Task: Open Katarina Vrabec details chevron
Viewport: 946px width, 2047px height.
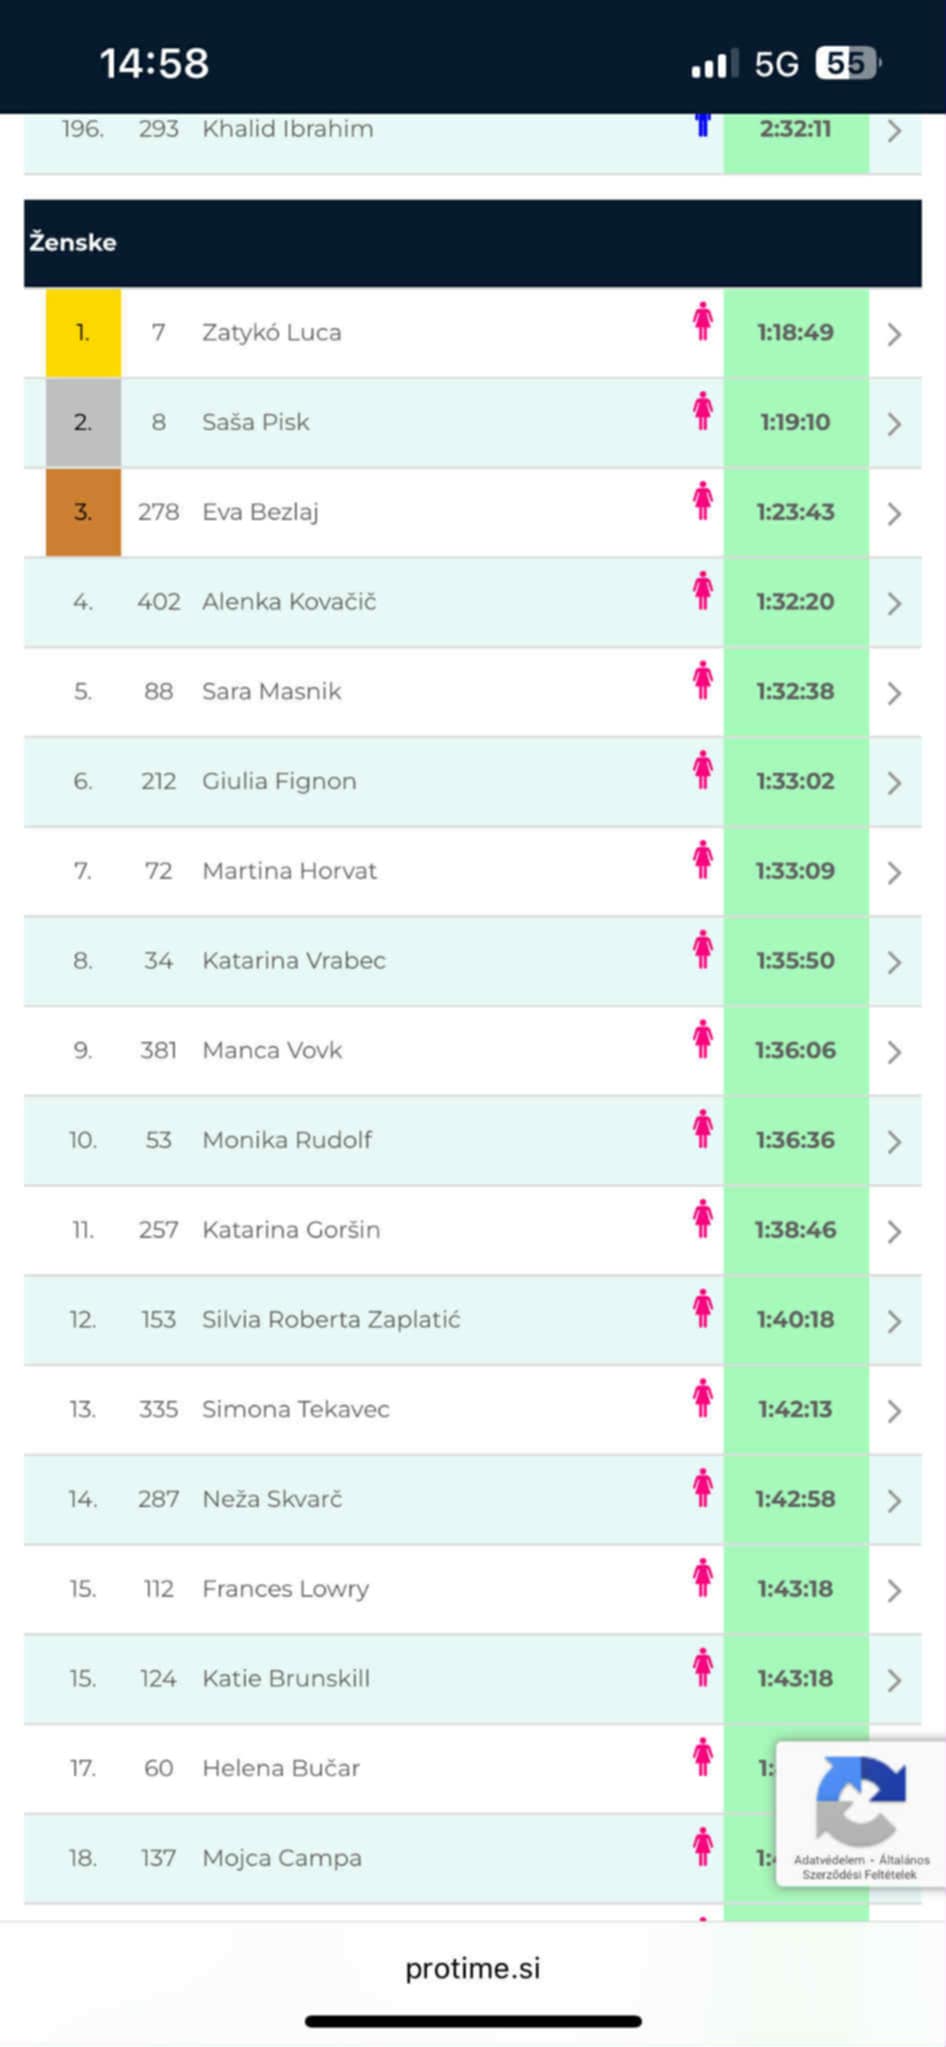Action: 894,962
